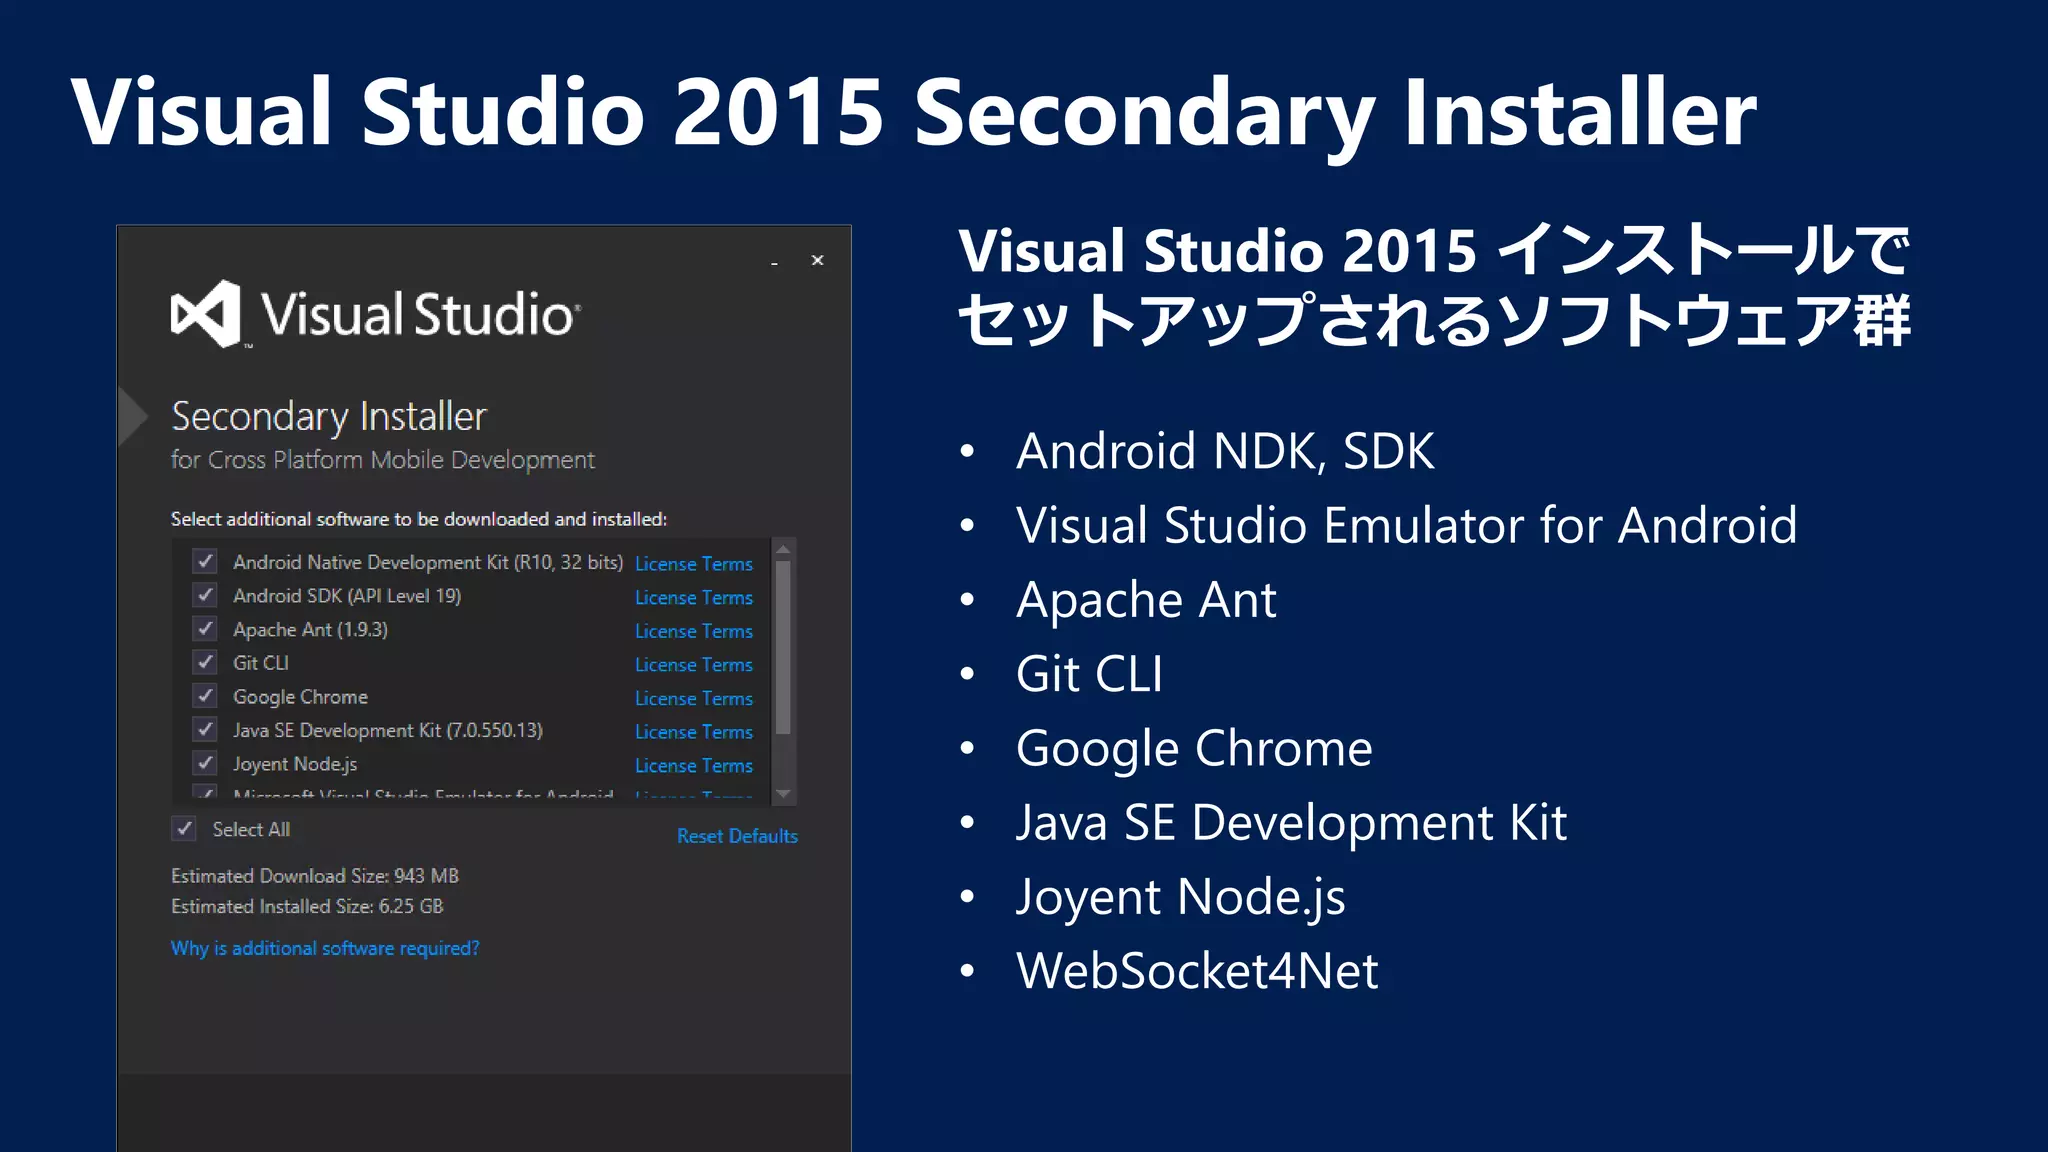
Task: Open 'Why is additional software required?' link
Action: point(325,948)
